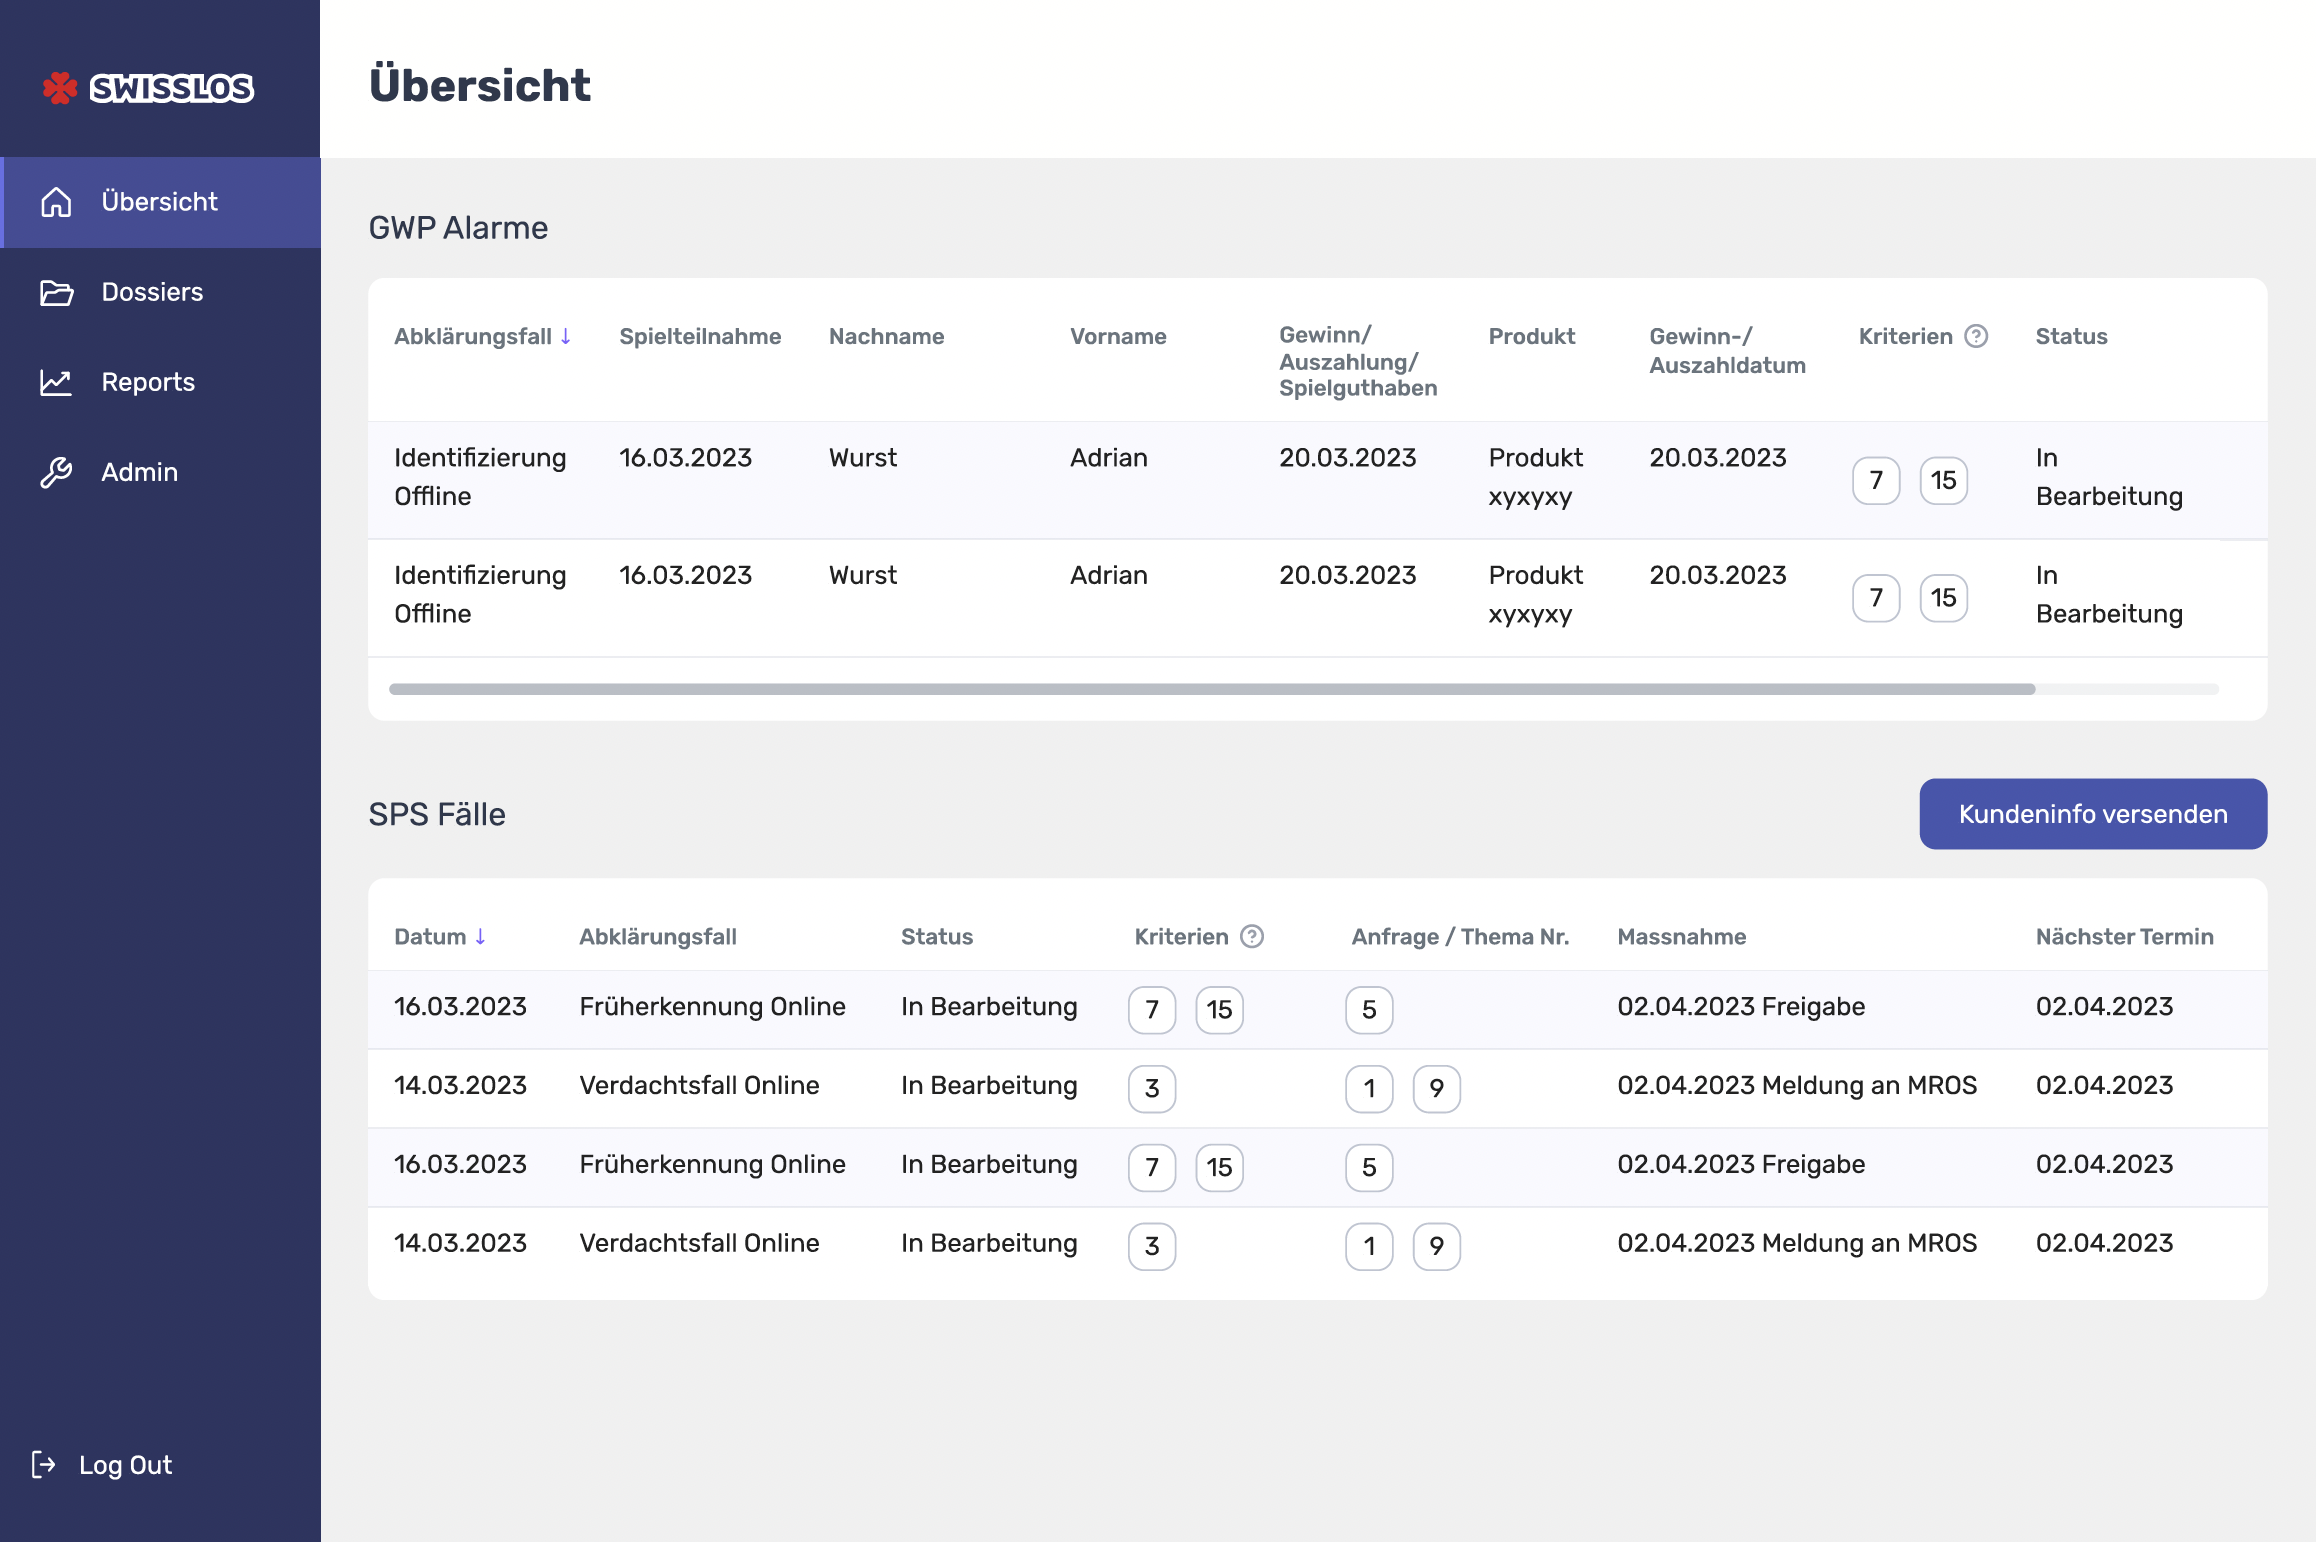The height and width of the screenshot is (1542, 2316).
Task: Click the chart icon beside Reports
Action: tap(56, 382)
